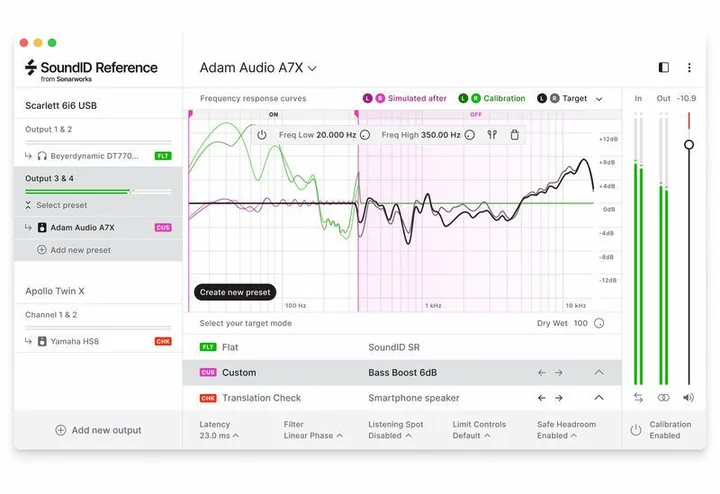Click Add new output
Image resolution: width=720 pixels, height=494 pixels.
pyautogui.click(x=98, y=430)
